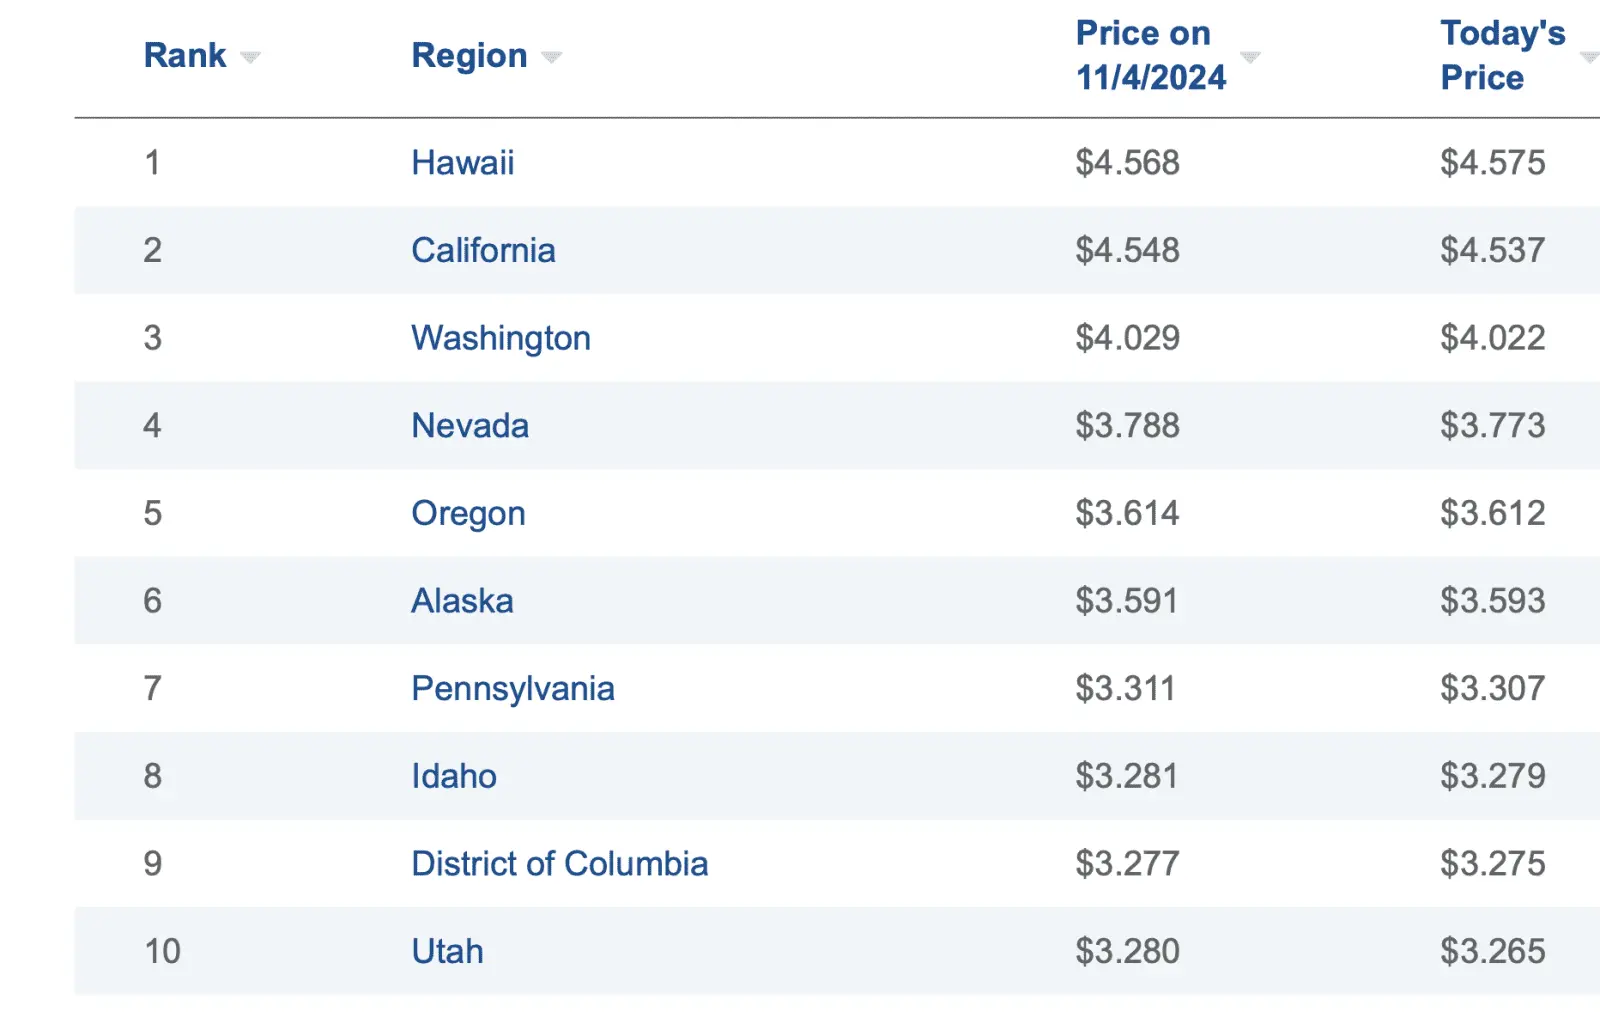Click the sort arrow beside Rank
The width and height of the screenshot is (1600, 1012).
pos(250,57)
